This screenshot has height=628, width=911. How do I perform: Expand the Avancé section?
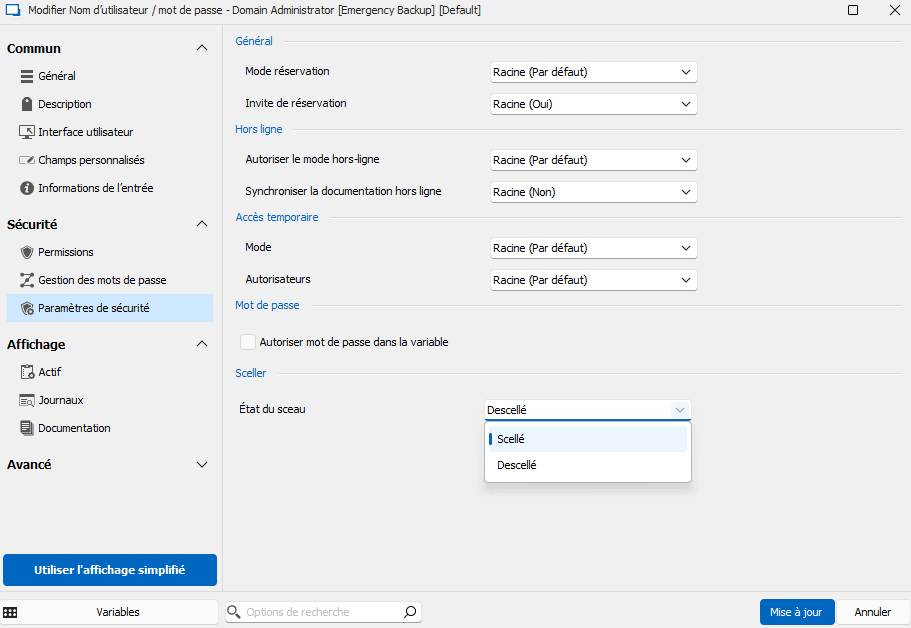click(x=200, y=464)
